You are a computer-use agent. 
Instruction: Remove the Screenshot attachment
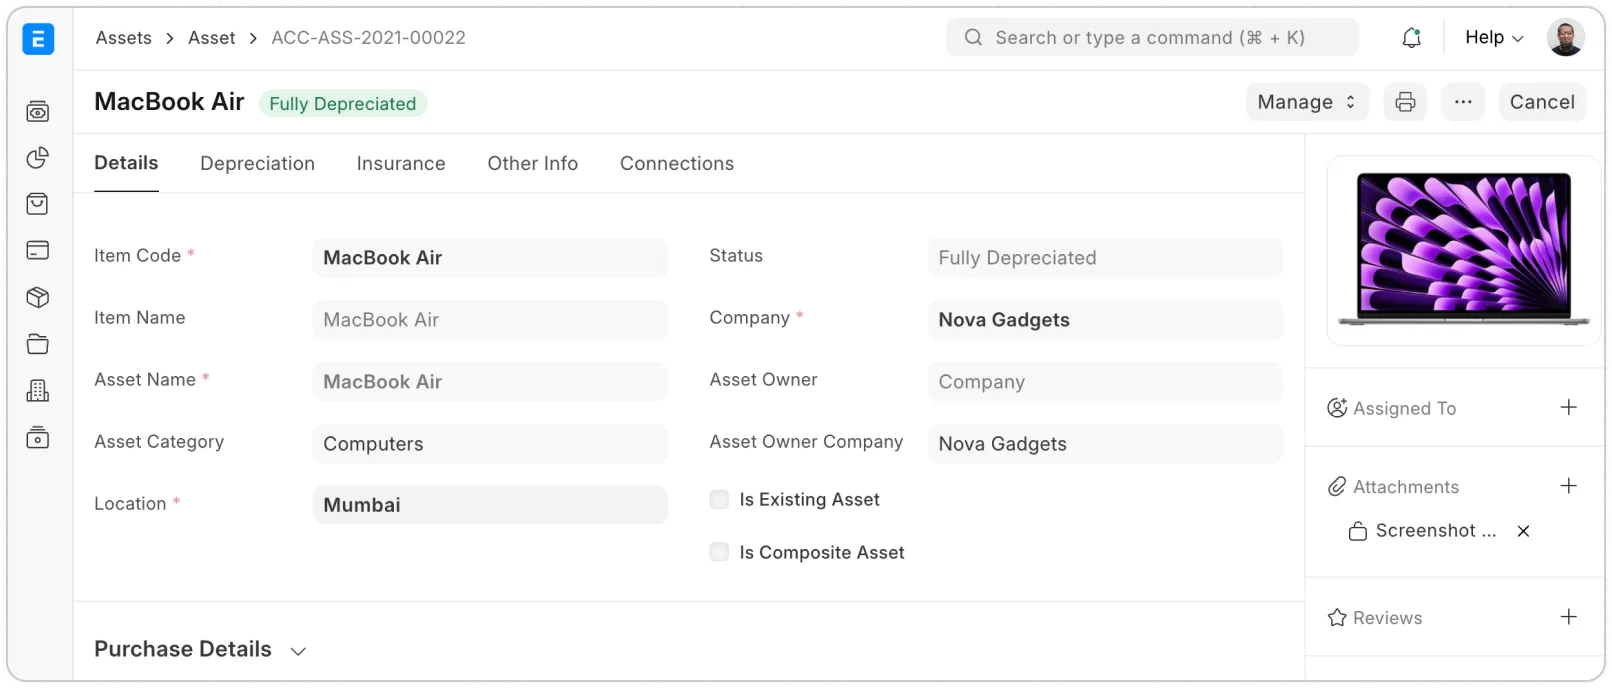(1523, 531)
